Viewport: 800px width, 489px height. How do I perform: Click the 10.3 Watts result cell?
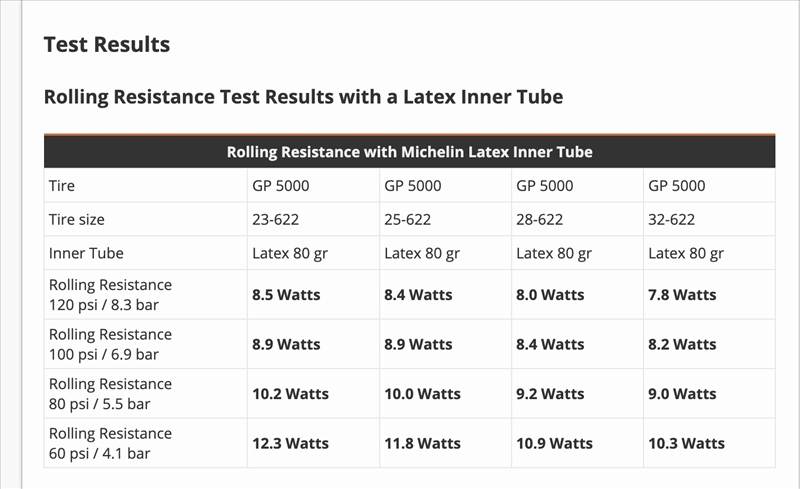point(686,443)
